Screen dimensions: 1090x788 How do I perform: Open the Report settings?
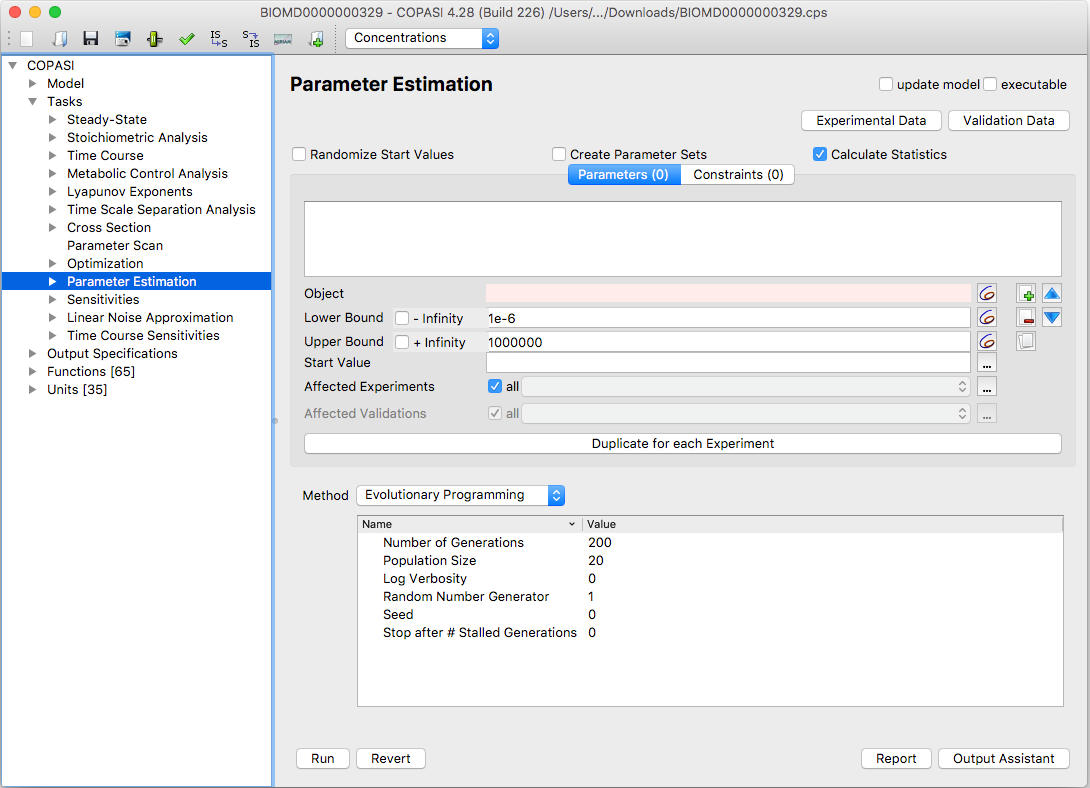pyautogui.click(x=896, y=758)
